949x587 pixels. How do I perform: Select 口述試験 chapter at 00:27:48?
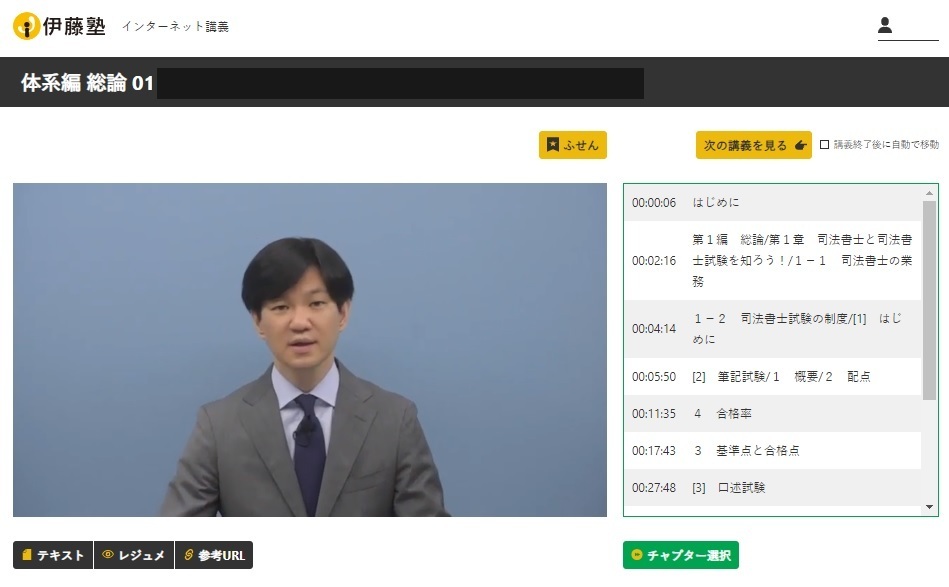[x=772, y=488]
